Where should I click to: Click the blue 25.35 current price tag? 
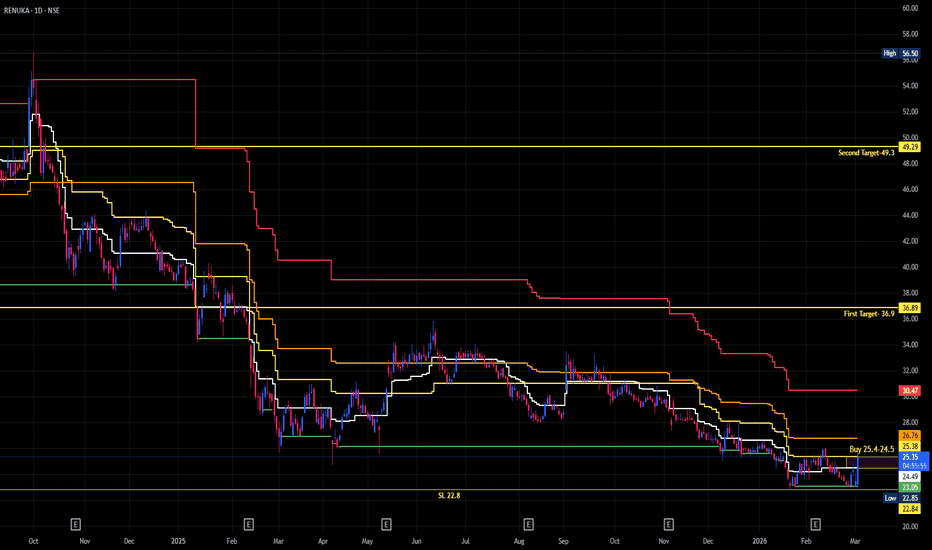click(913, 461)
